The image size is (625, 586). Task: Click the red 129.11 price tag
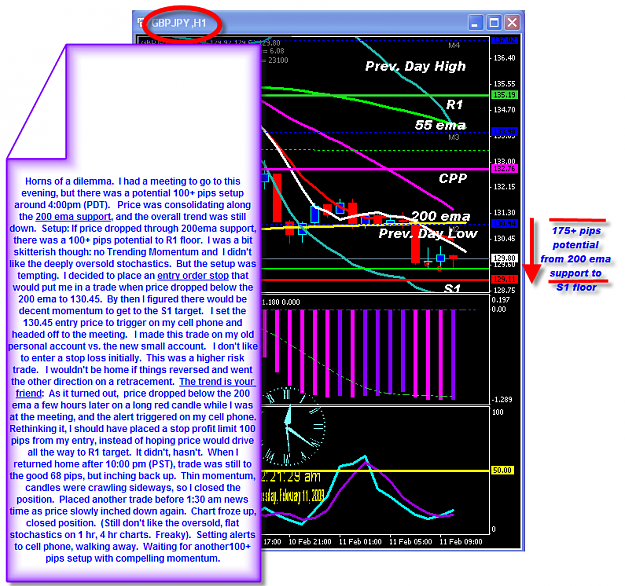(x=505, y=279)
